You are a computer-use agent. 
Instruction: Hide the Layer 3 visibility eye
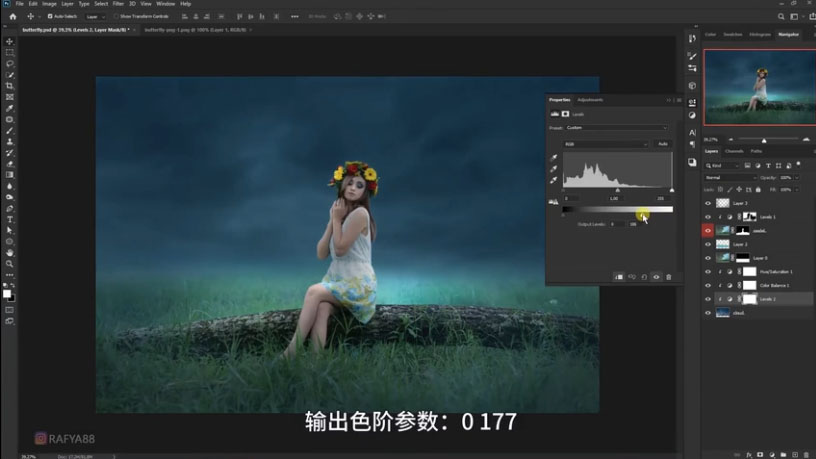(708, 203)
